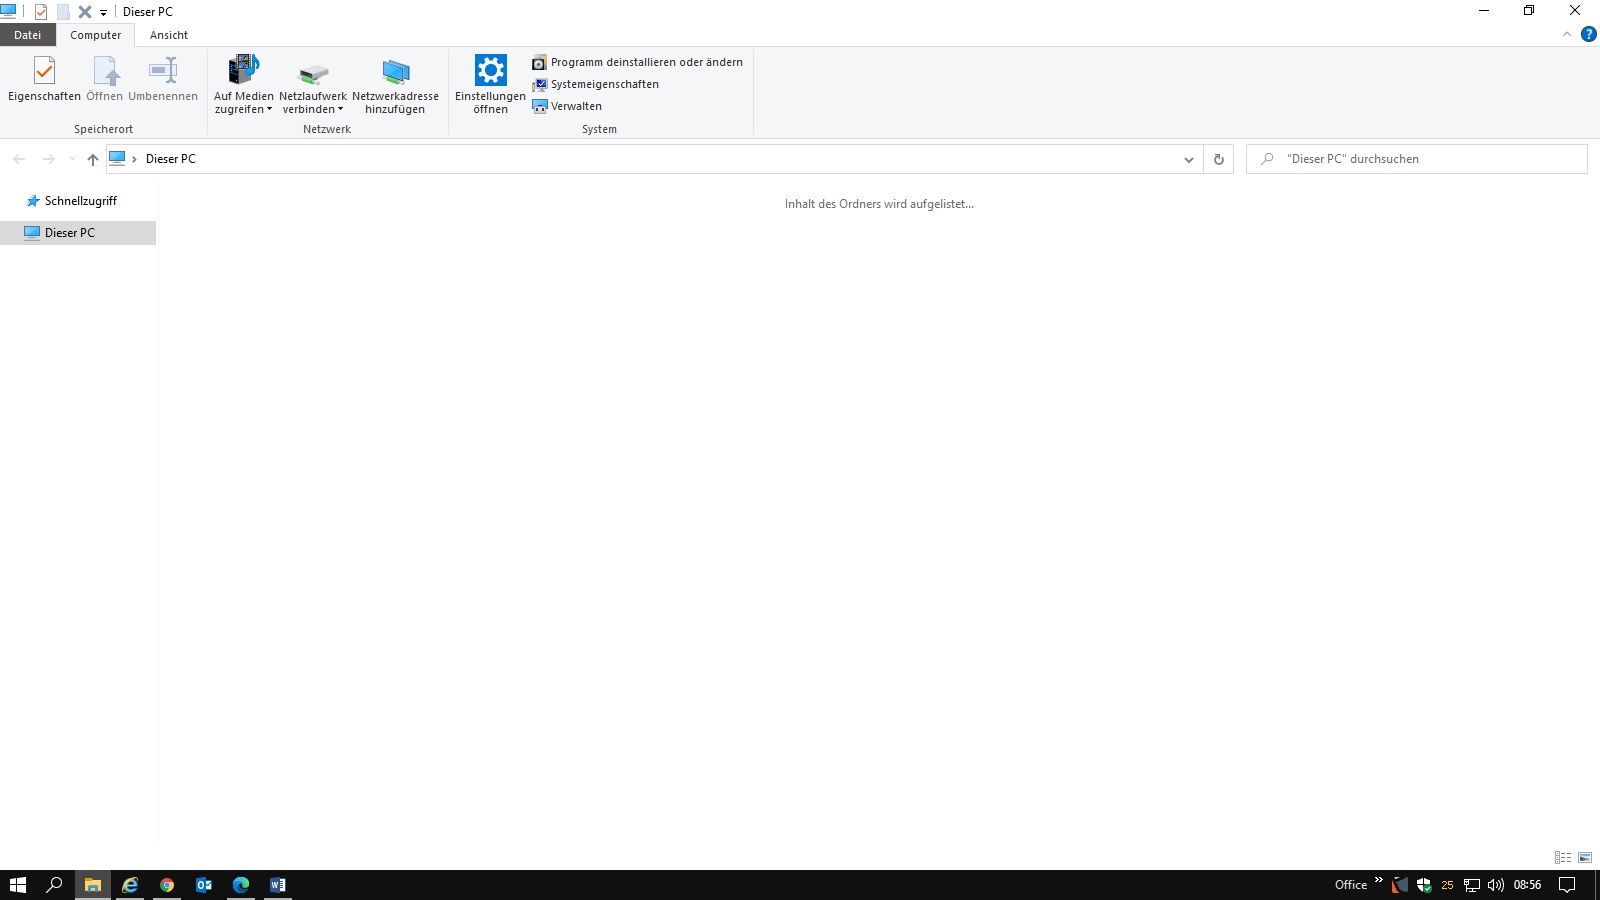Click quick access Properties checkmark icon
The height and width of the screenshot is (900, 1600).
41,12
